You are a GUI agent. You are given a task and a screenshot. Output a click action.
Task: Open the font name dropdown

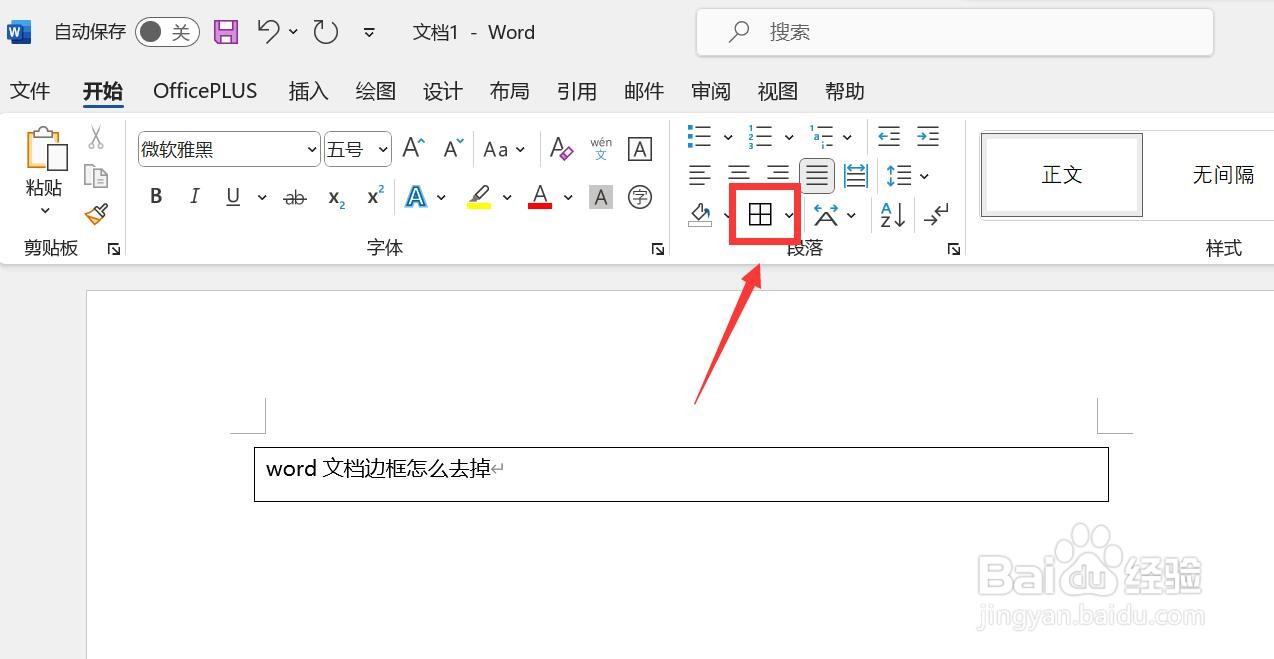pyautogui.click(x=310, y=148)
